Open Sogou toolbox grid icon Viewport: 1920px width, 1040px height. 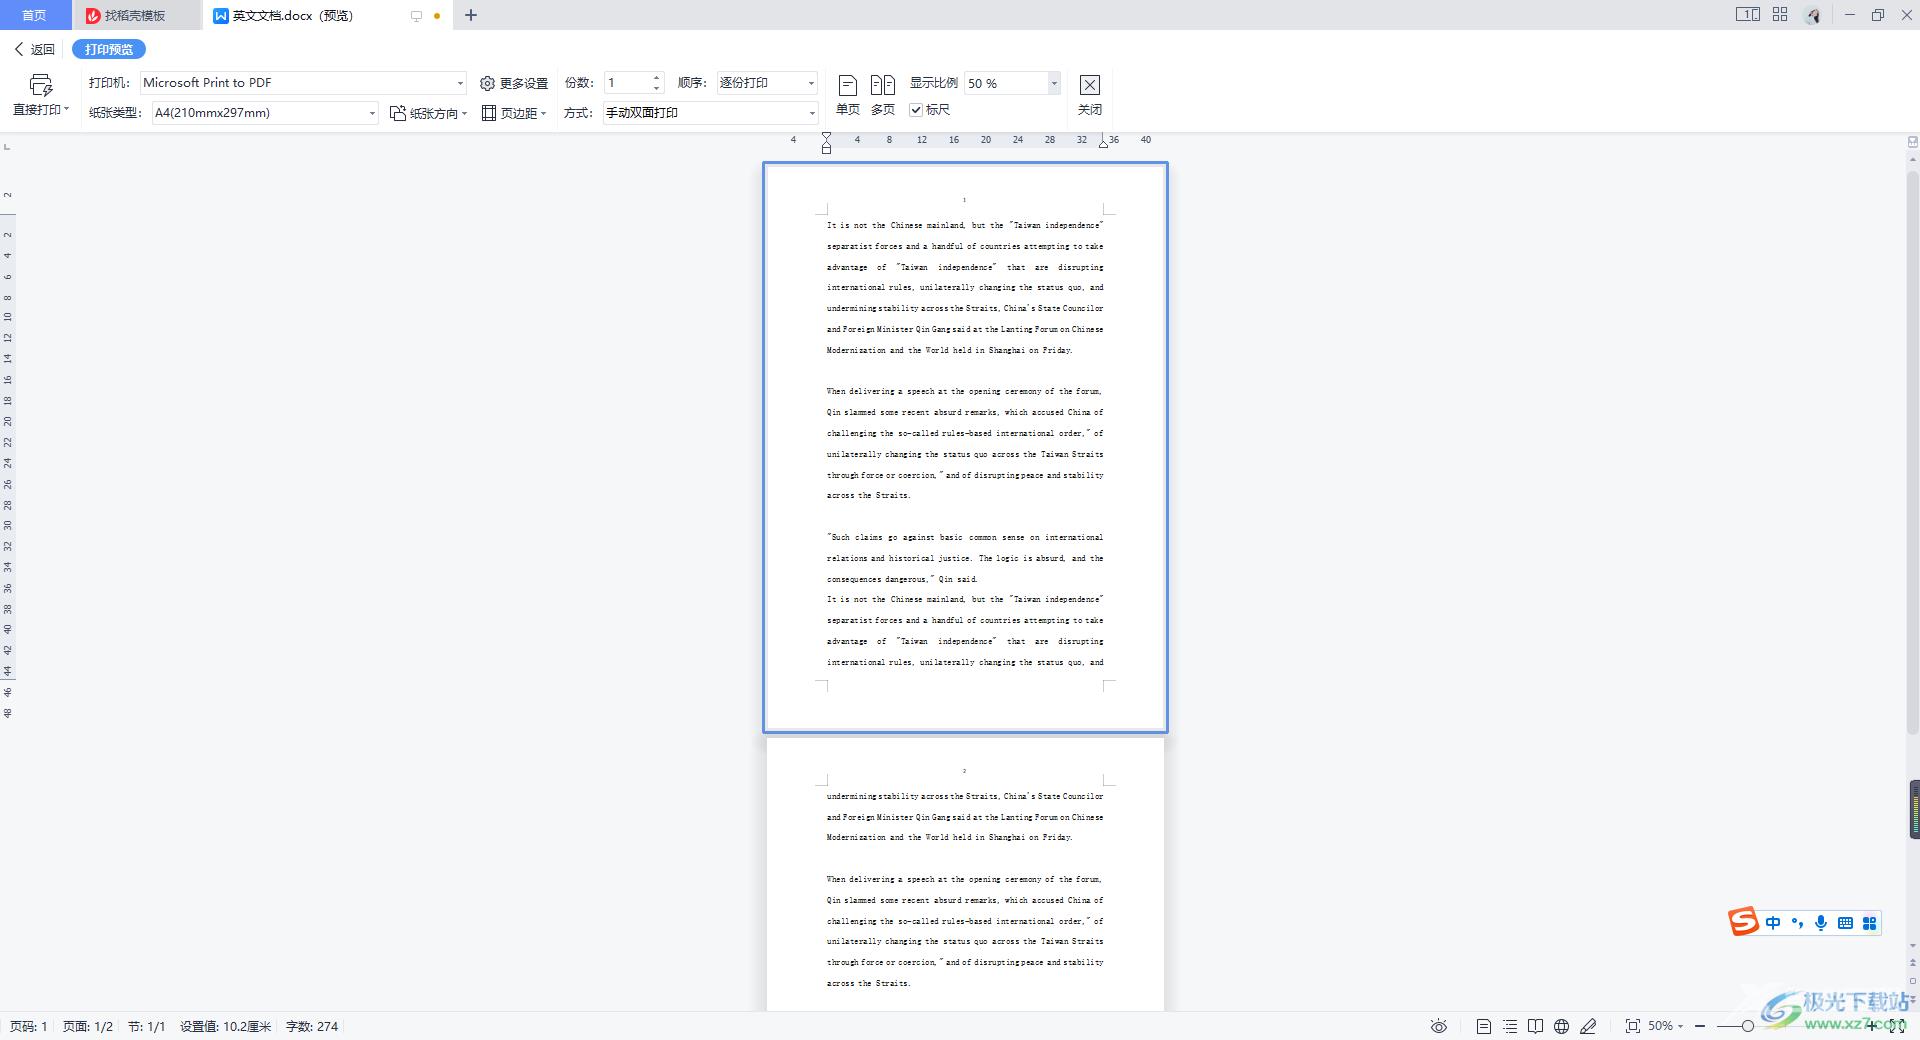(1869, 923)
